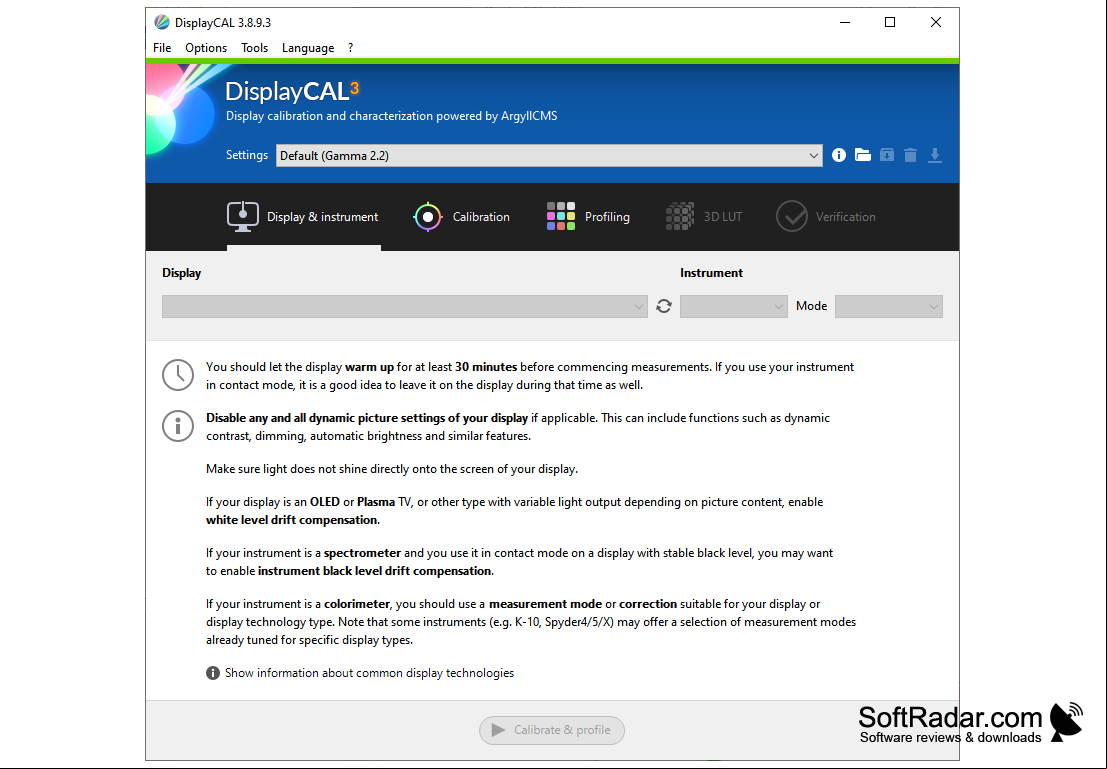This screenshot has width=1107, height=769.
Task: Switch to the Profiling tab
Action: point(588,217)
